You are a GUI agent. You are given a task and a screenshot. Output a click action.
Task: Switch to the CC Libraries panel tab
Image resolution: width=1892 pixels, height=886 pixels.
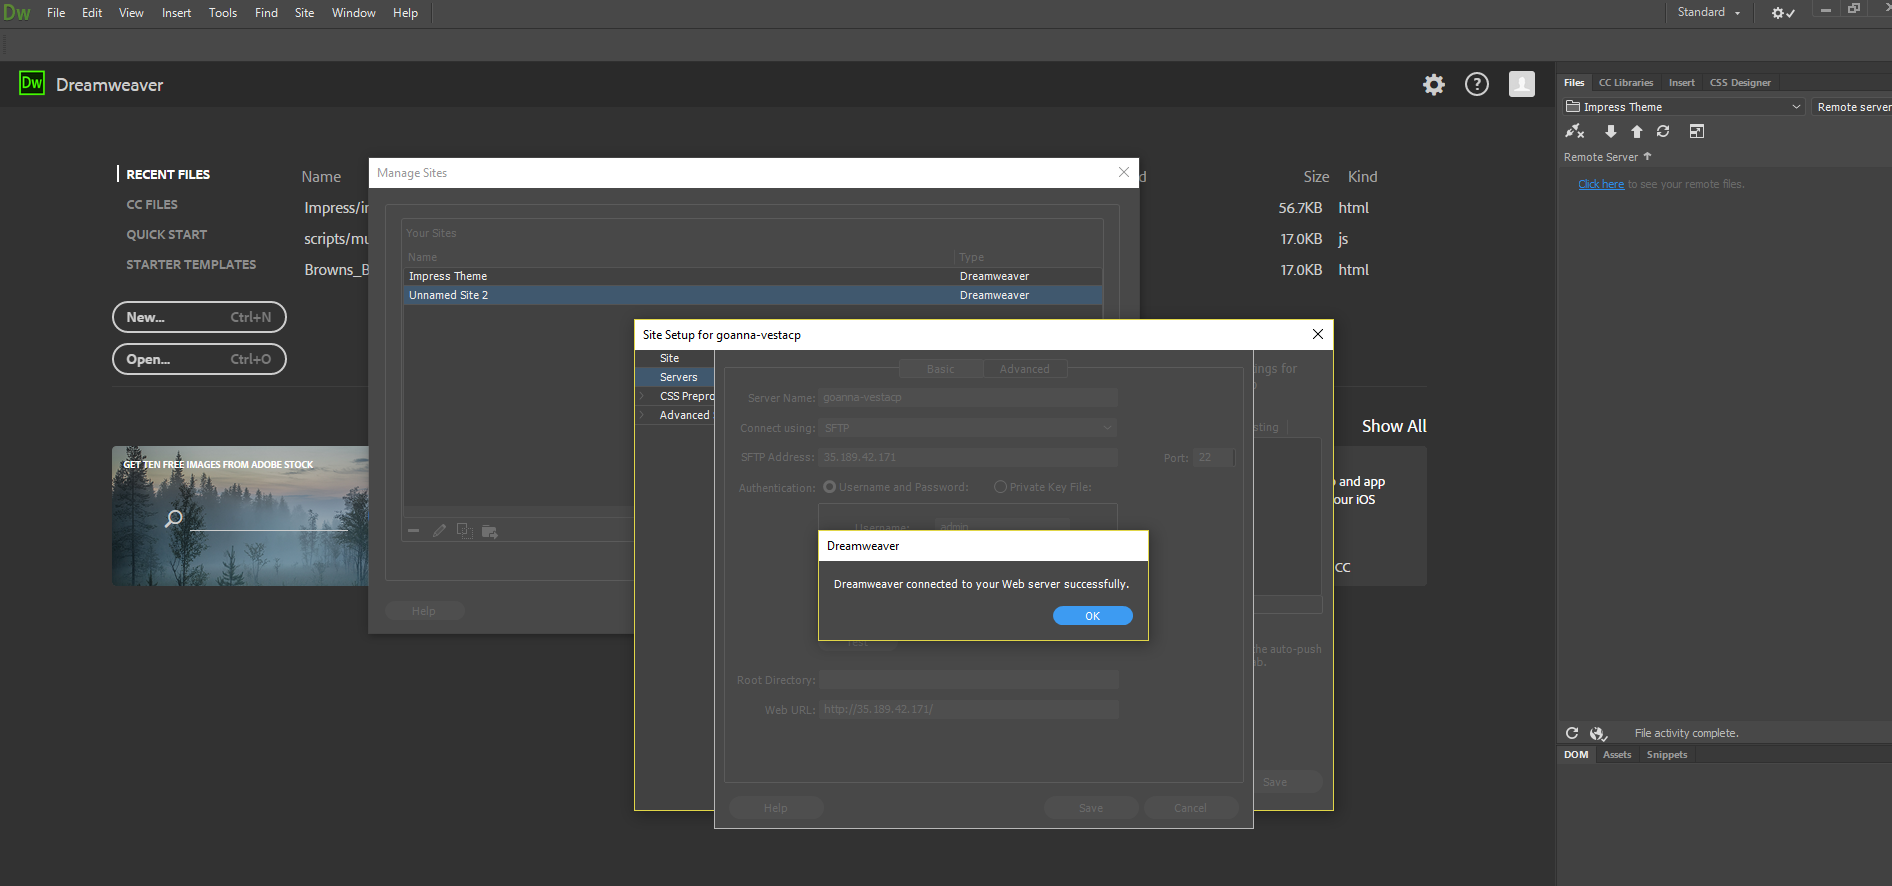click(x=1625, y=83)
